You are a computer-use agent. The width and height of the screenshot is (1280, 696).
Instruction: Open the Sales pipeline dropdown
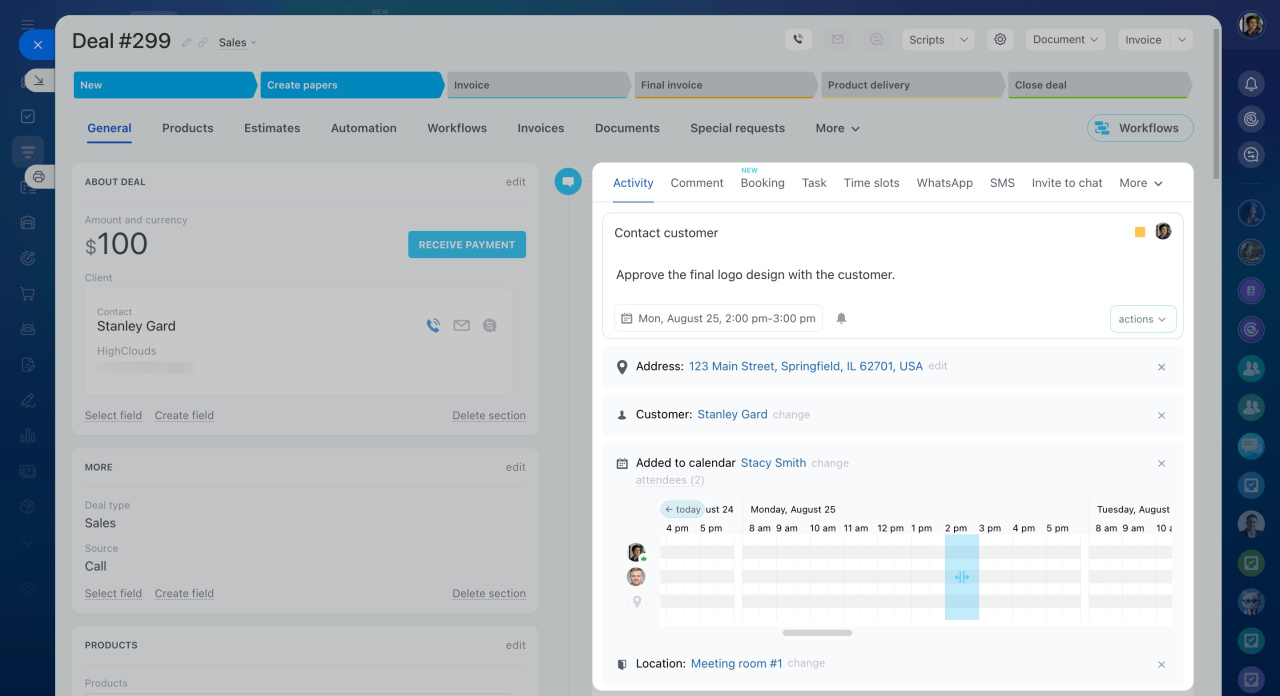238,43
